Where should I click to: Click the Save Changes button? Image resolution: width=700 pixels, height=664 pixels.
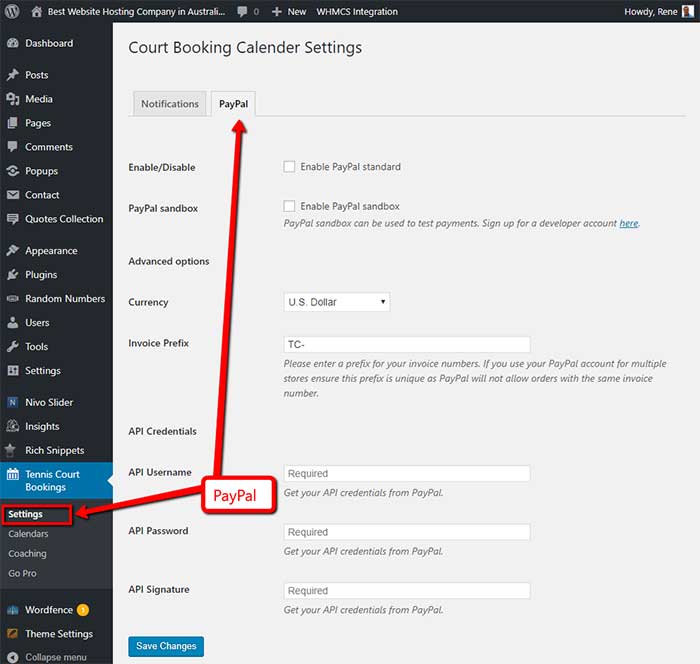(x=166, y=646)
